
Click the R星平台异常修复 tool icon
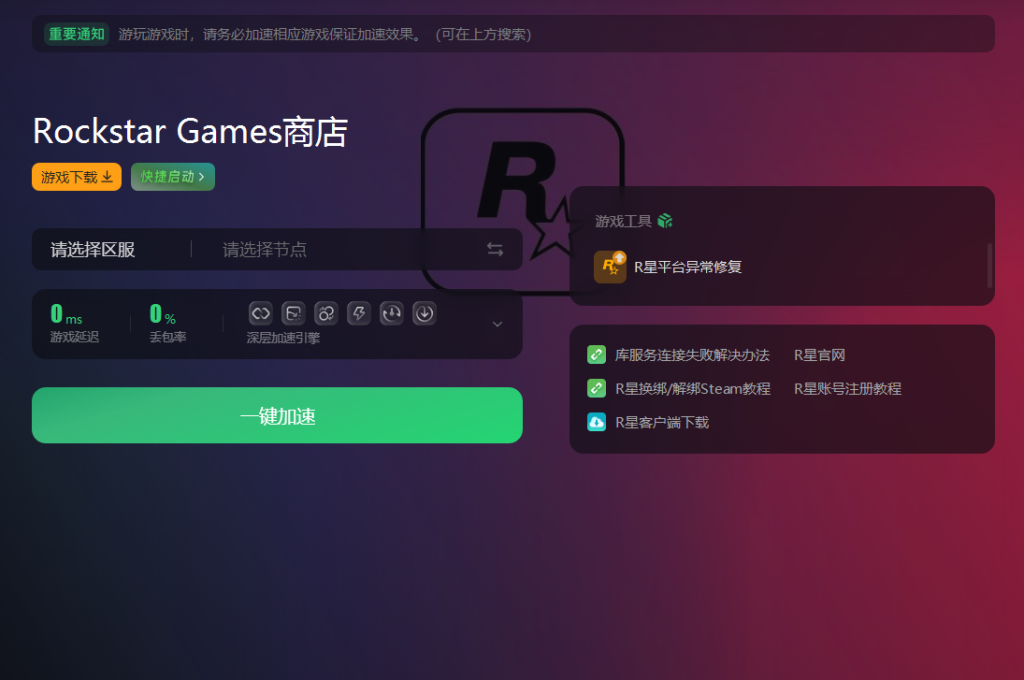(x=610, y=267)
